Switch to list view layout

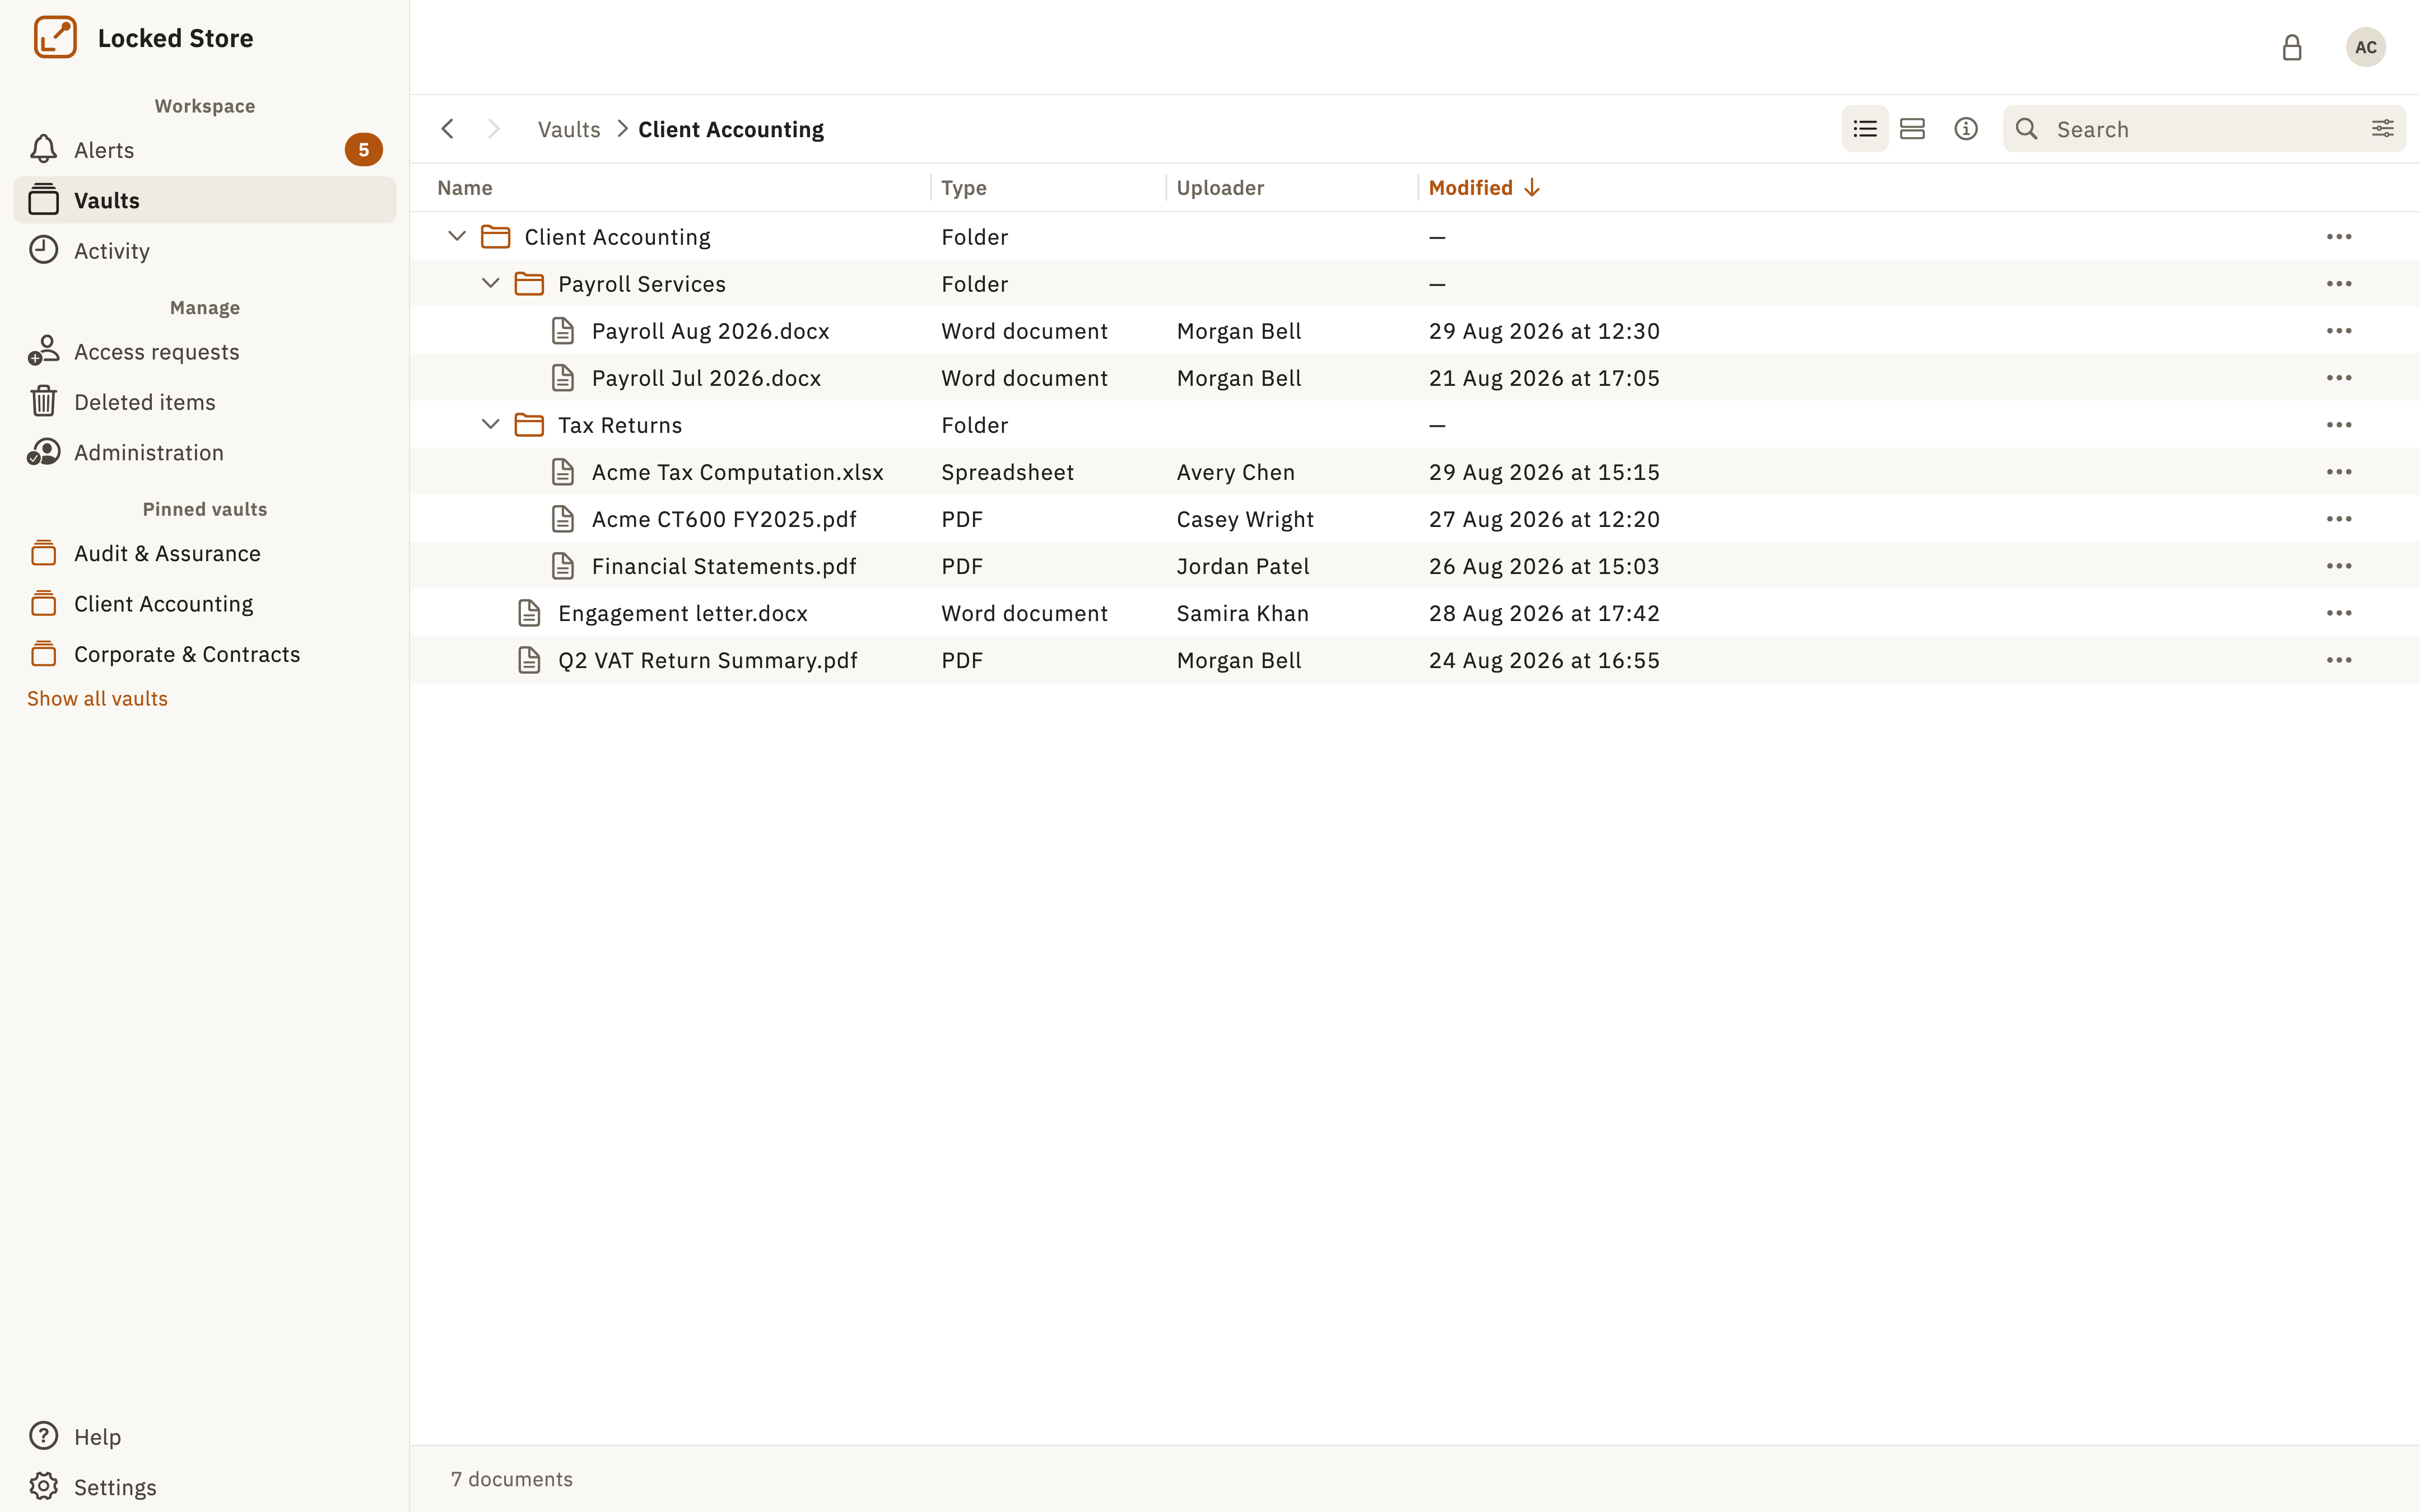coord(1865,129)
